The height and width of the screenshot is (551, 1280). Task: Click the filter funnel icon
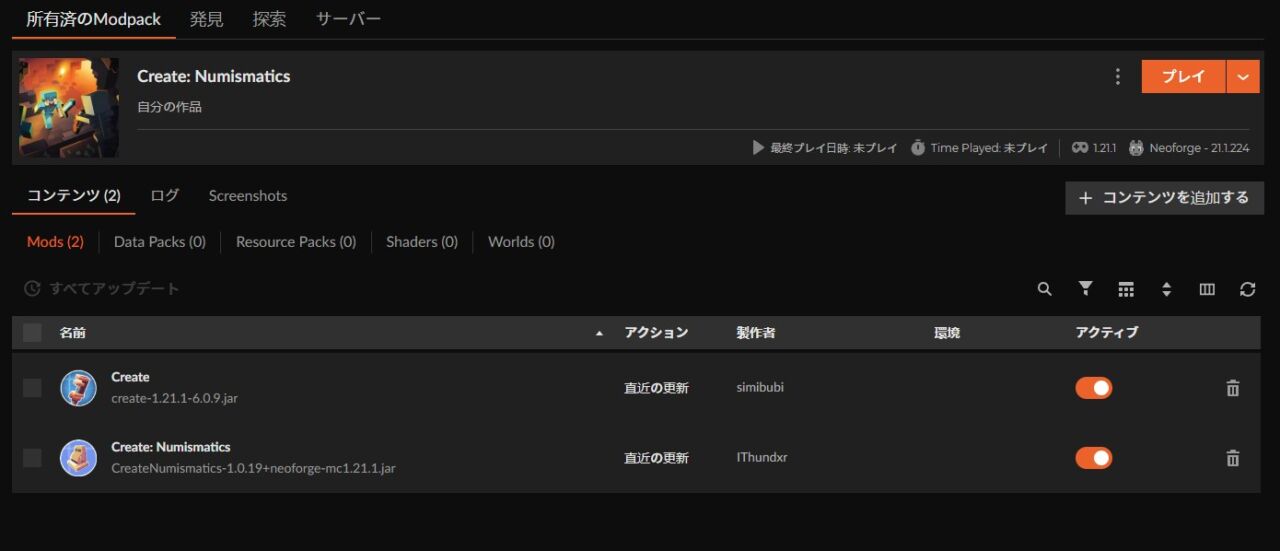pyautogui.click(x=1085, y=289)
